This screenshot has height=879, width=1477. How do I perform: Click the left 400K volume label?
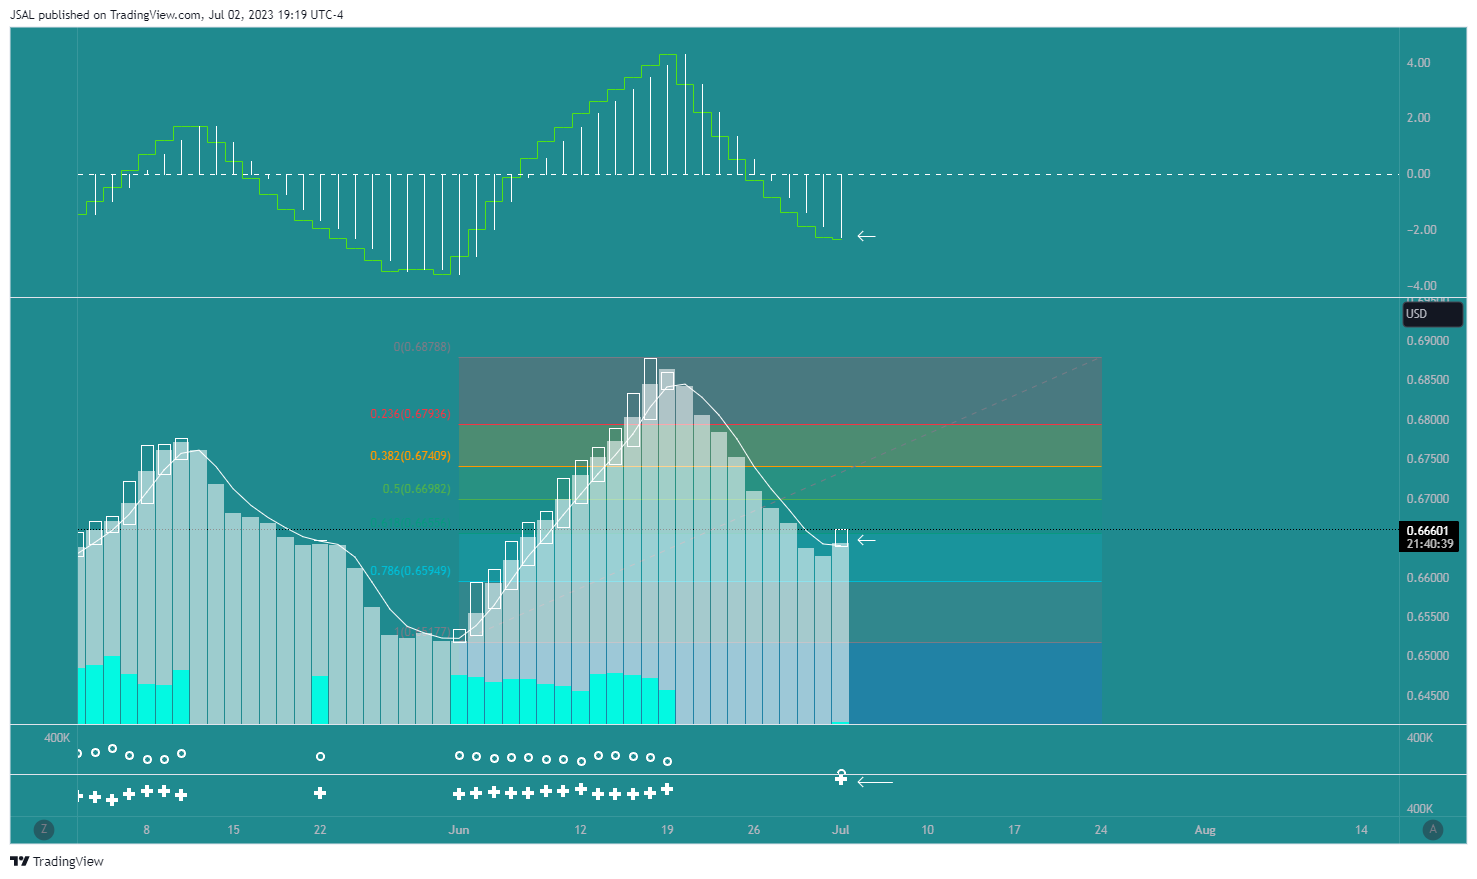pos(57,738)
